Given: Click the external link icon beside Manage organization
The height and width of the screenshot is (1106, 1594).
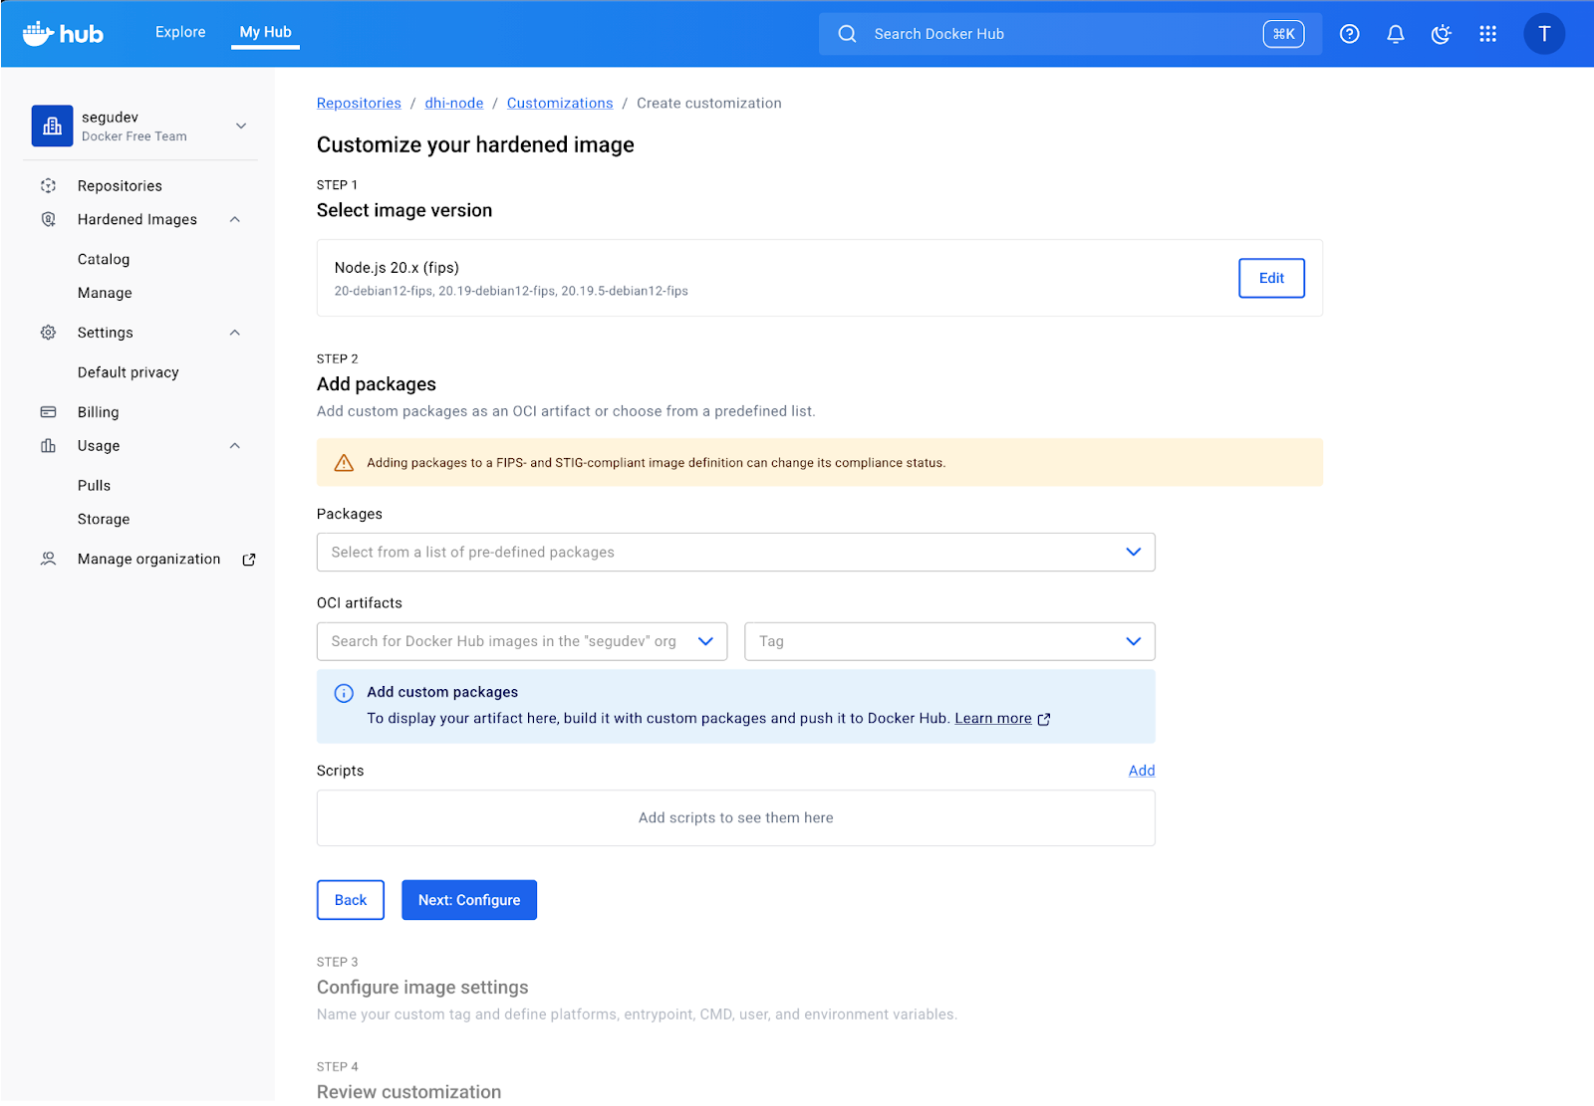Looking at the screenshot, I should (249, 560).
